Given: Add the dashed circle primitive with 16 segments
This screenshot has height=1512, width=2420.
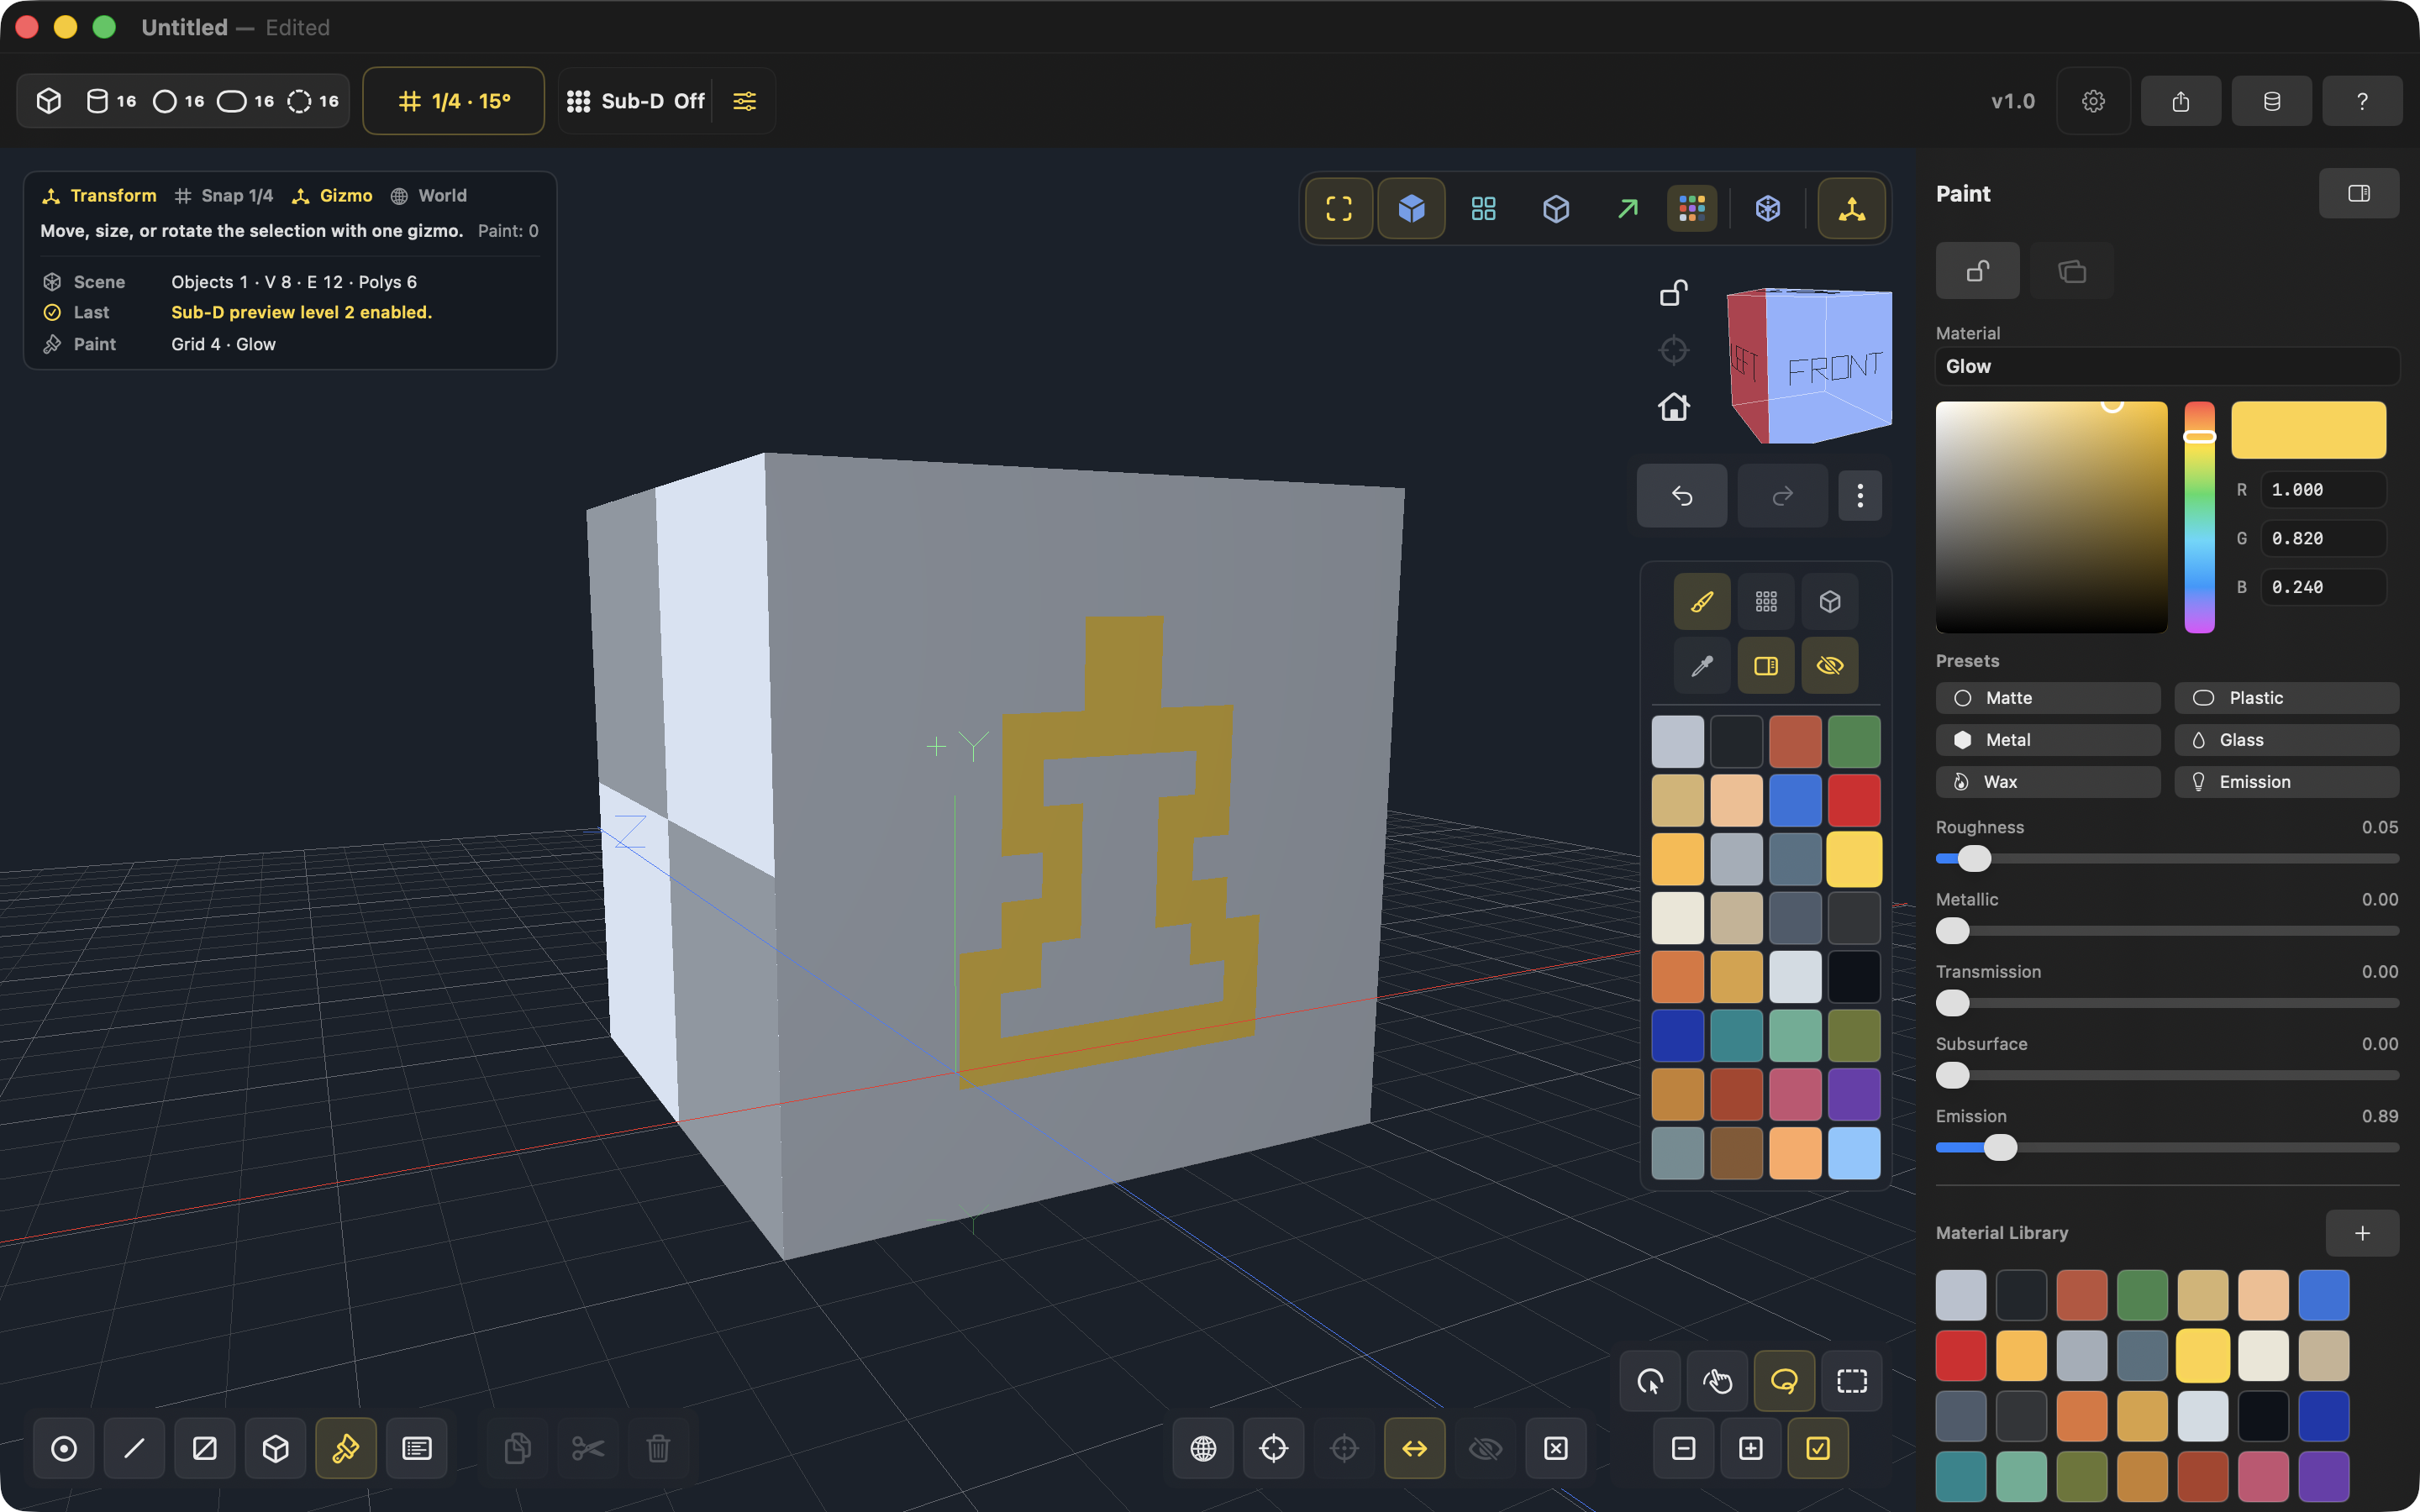Looking at the screenshot, I should pos(313,101).
